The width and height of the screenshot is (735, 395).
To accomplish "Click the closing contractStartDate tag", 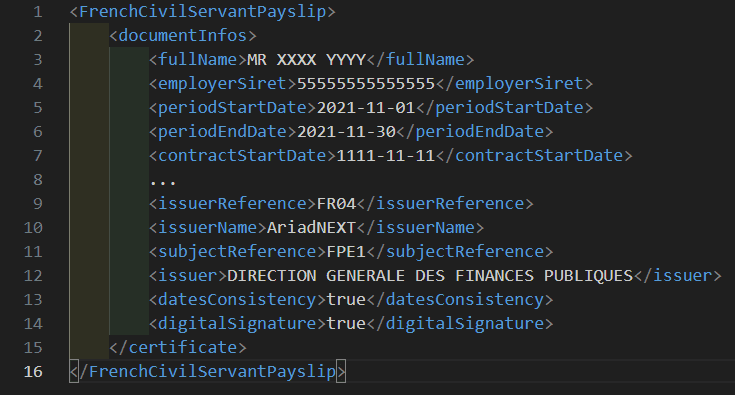I will (533, 156).
